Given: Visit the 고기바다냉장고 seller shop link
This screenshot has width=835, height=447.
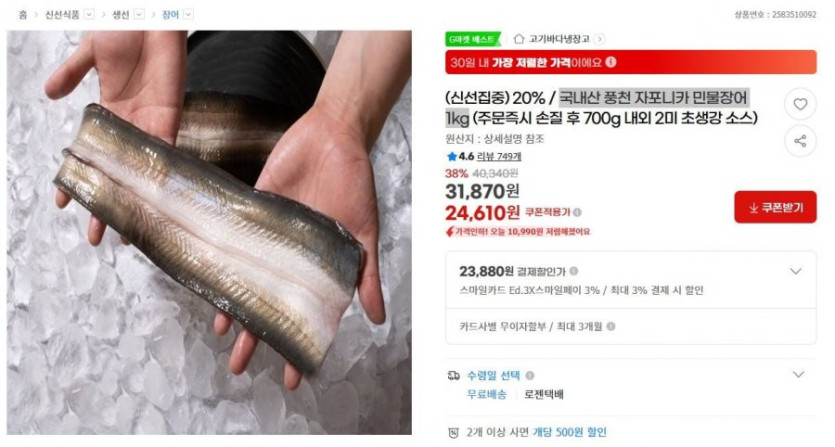Looking at the screenshot, I should 559,39.
